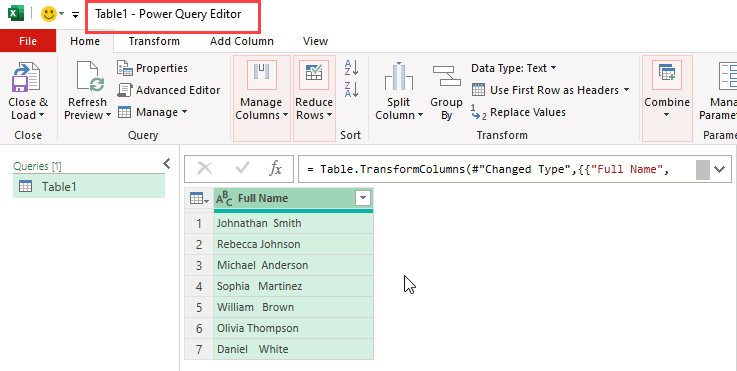
Task: Click the ABC data type icon on Full Name
Action: tap(224, 198)
